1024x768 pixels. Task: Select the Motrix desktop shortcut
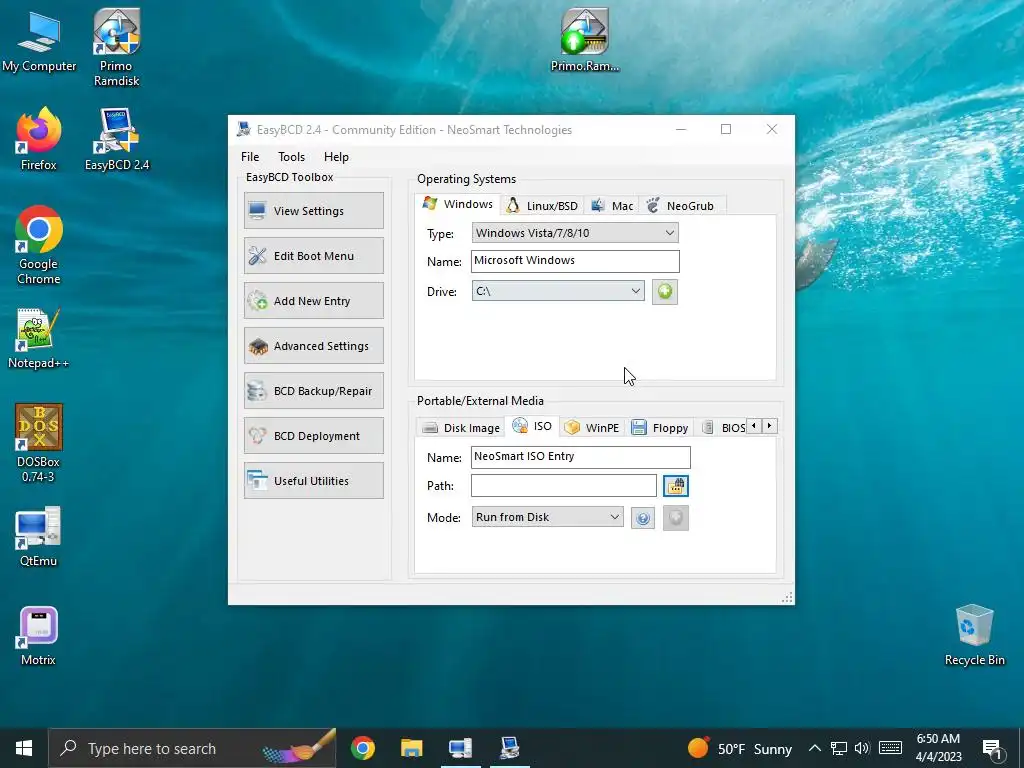pos(39,636)
